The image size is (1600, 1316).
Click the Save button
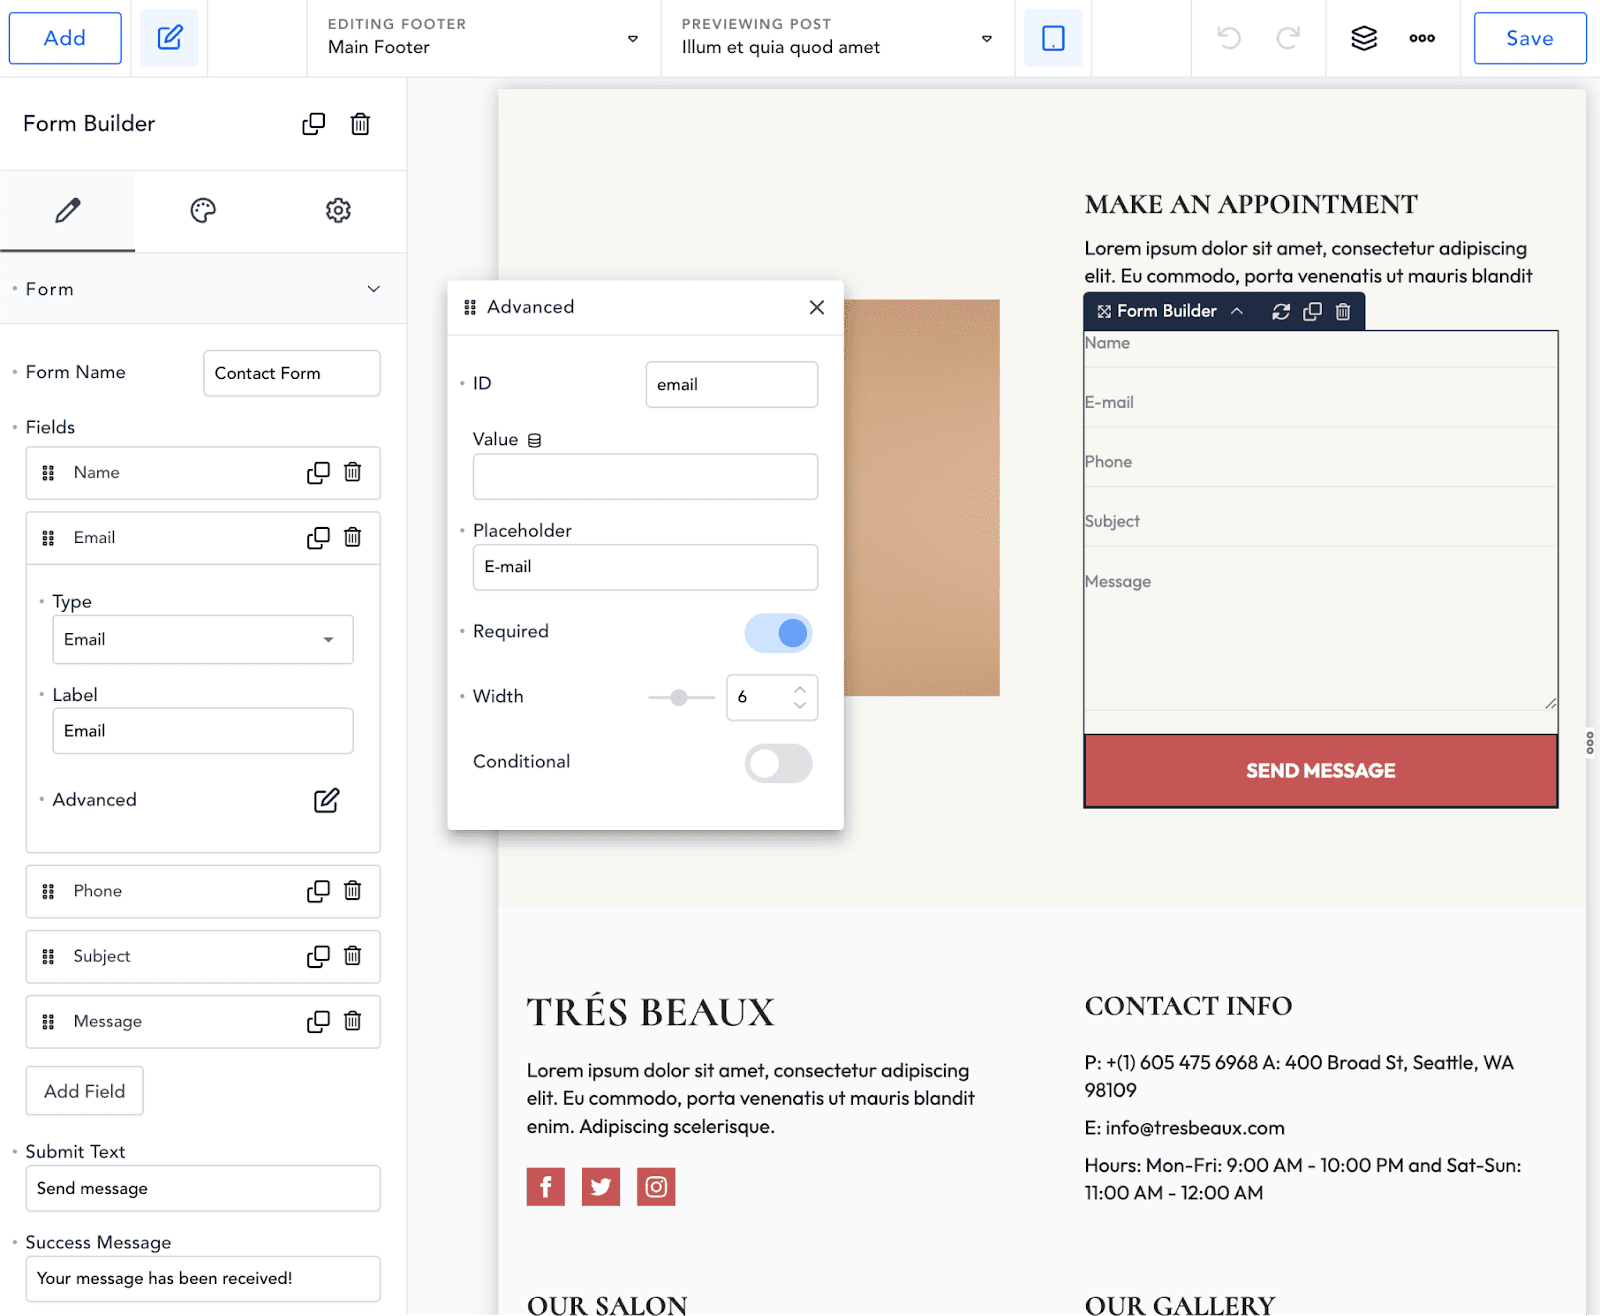1529,38
